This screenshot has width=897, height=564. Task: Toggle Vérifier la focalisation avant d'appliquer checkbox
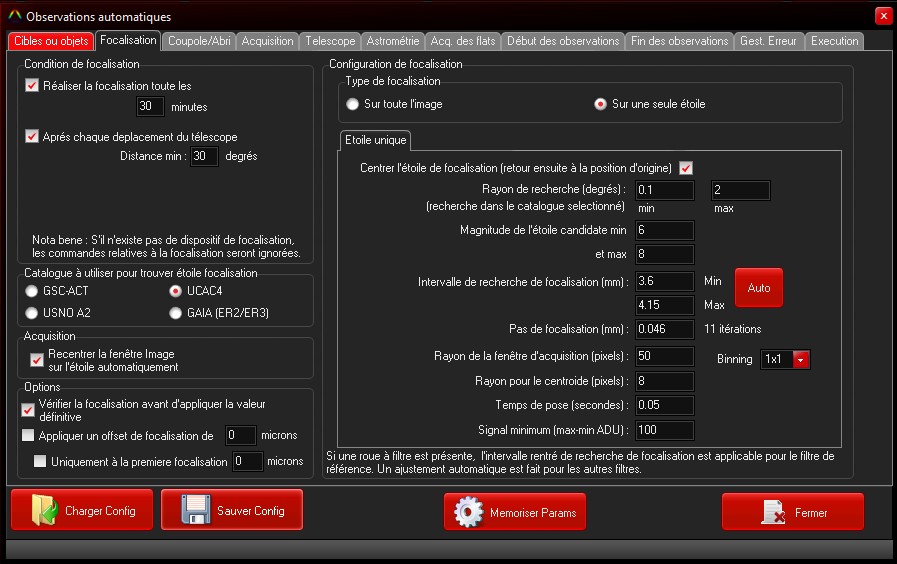pos(27,410)
